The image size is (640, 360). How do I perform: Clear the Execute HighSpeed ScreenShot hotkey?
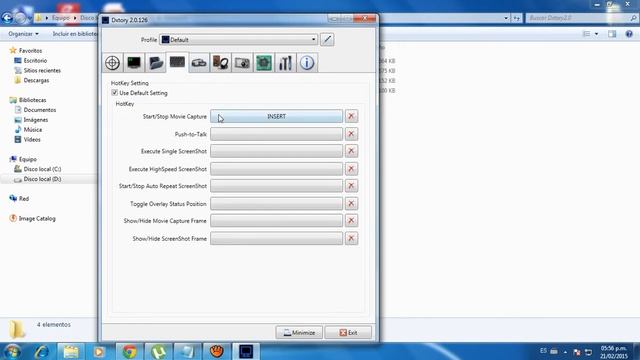pyautogui.click(x=351, y=169)
